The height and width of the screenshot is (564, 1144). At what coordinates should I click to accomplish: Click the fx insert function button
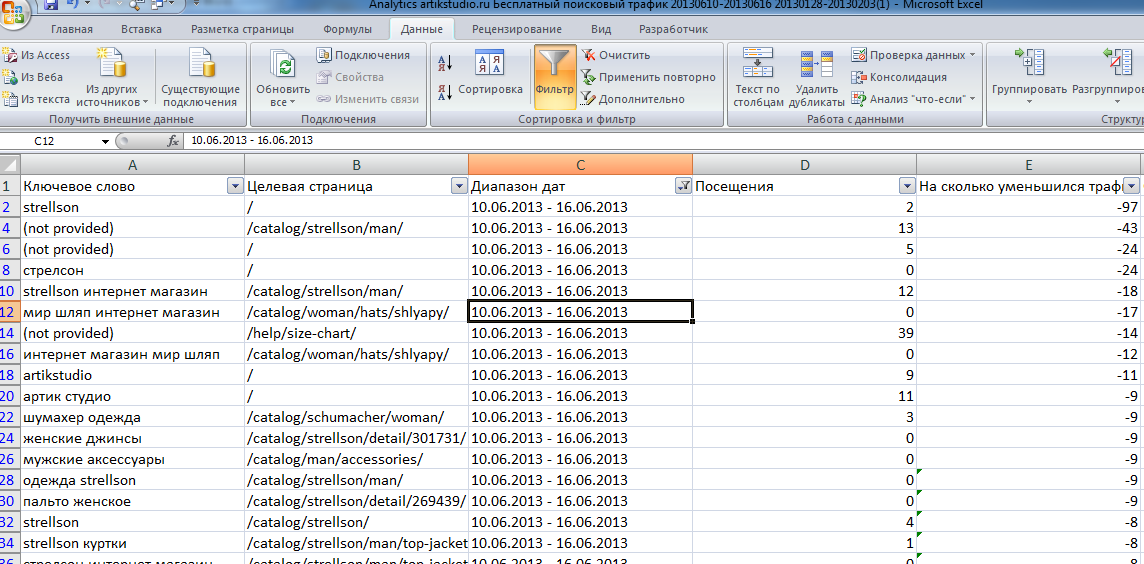click(173, 141)
